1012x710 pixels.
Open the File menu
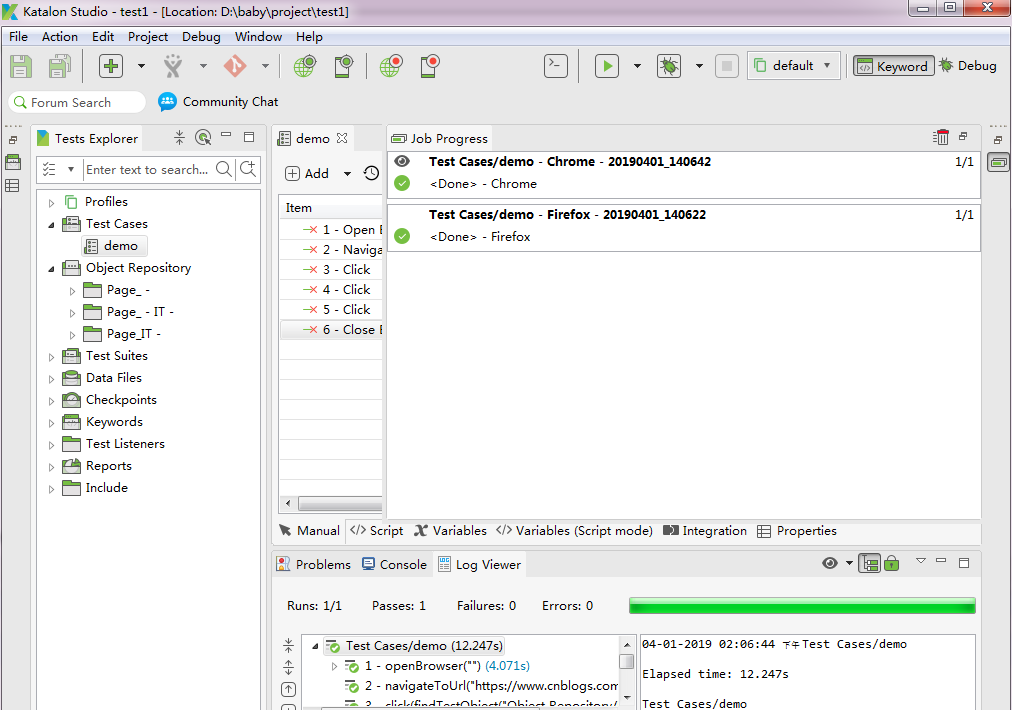[x=18, y=37]
